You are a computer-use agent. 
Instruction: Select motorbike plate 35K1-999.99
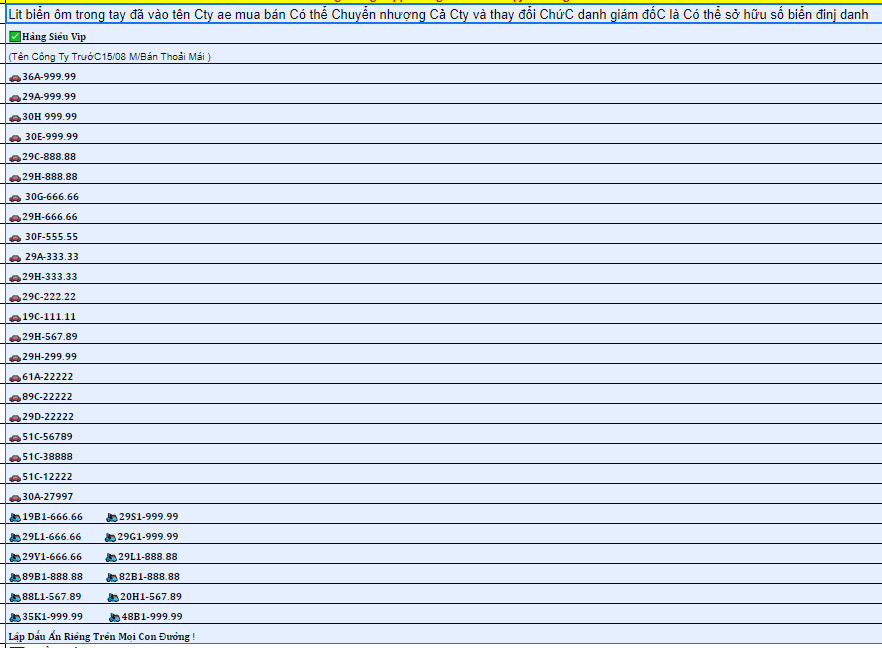coord(52,617)
